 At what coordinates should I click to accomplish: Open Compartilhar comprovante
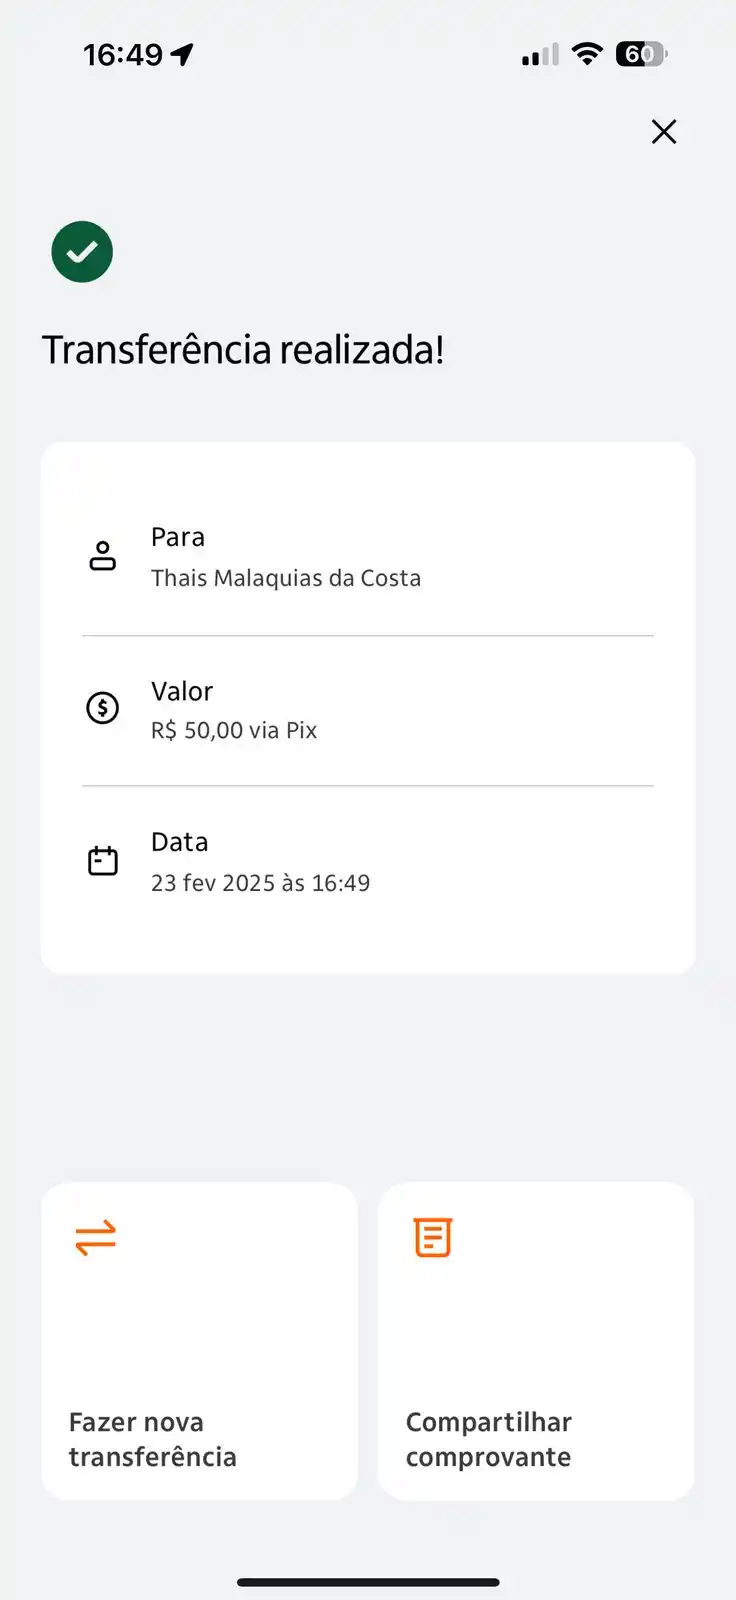(536, 1341)
